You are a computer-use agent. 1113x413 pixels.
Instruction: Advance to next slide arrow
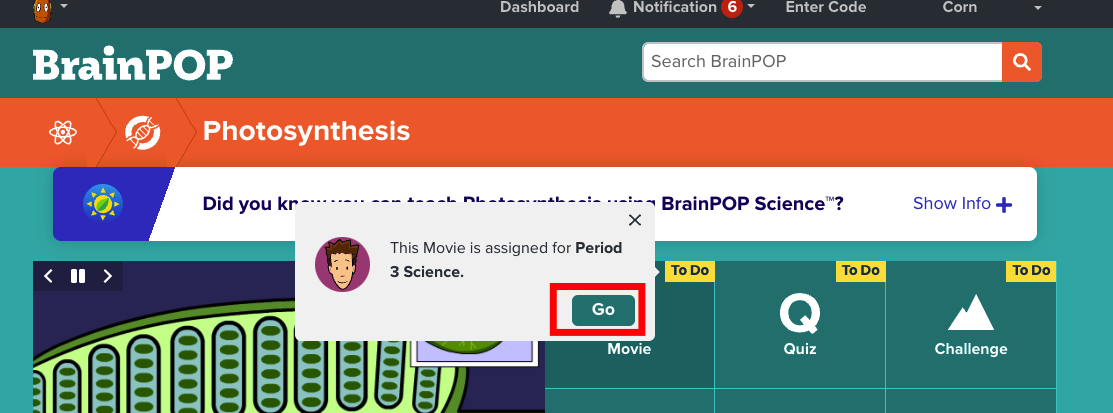pos(107,276)
